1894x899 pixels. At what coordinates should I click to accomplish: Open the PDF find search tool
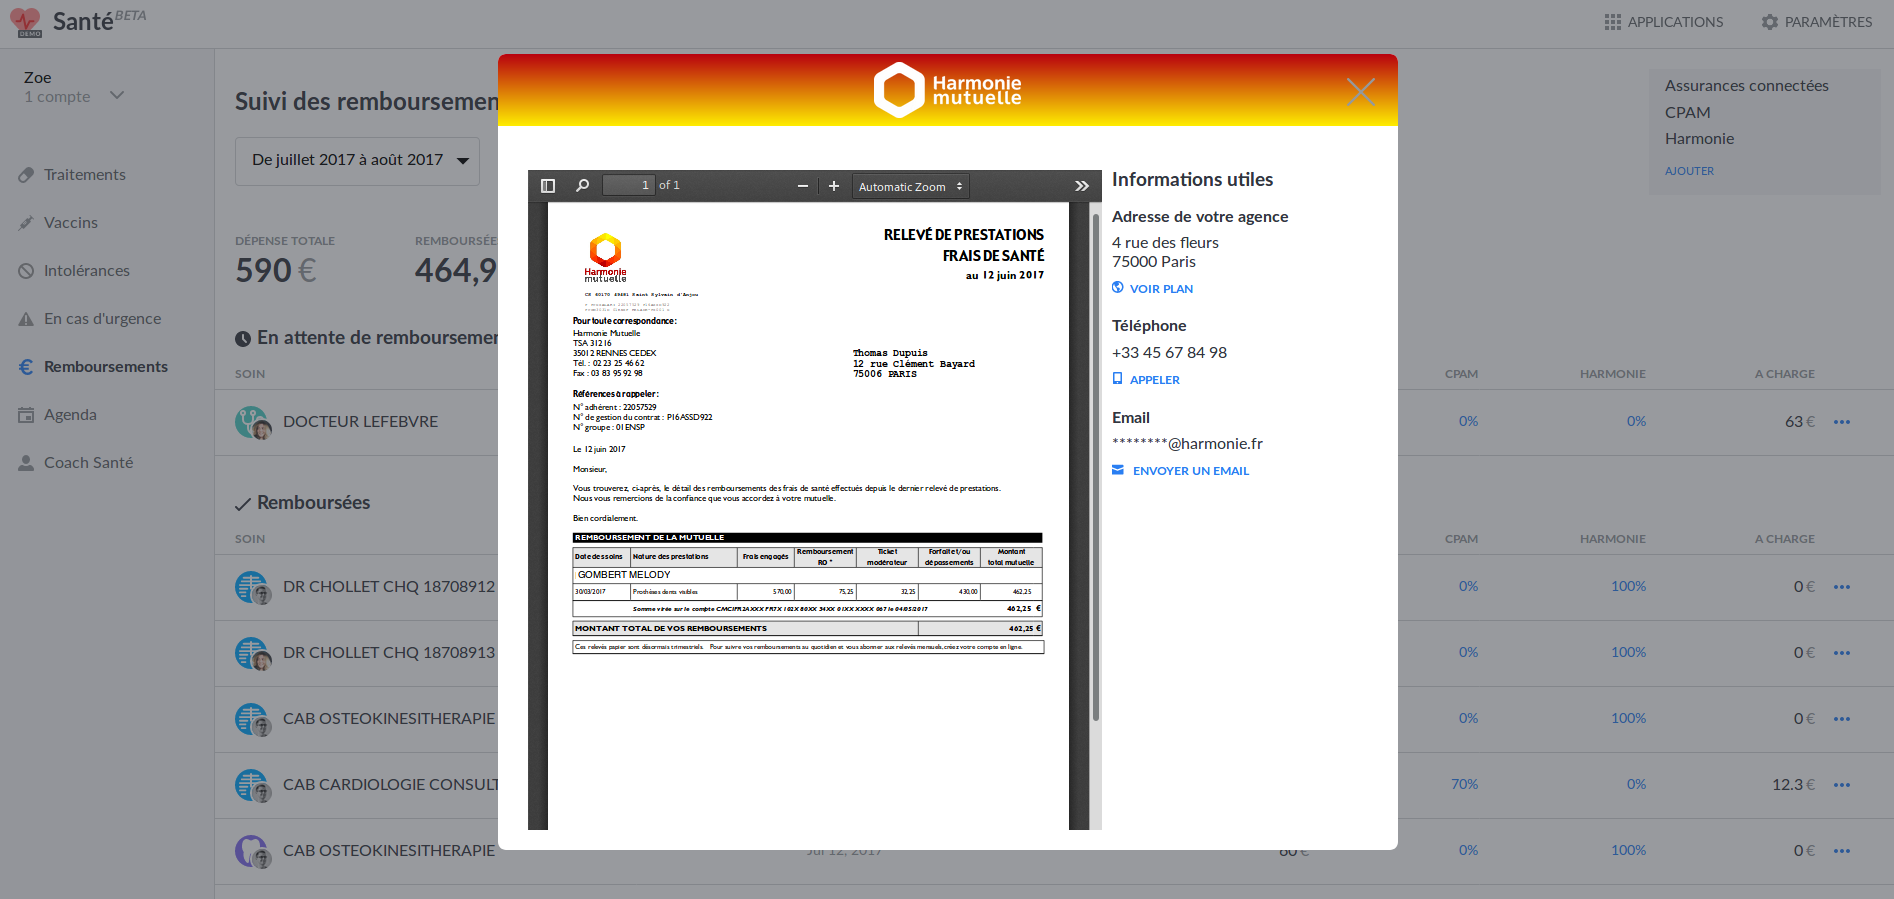point(582,186)
